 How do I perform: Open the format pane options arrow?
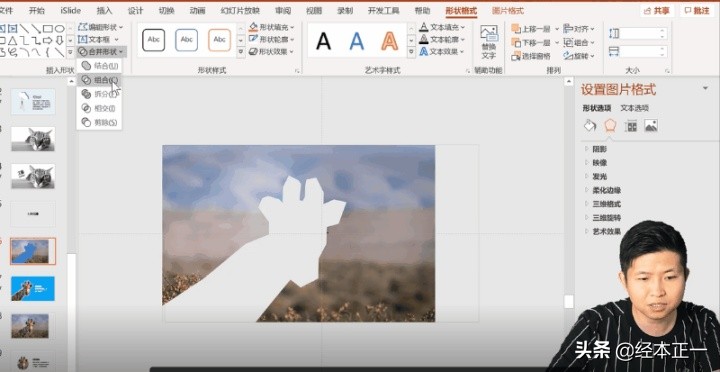[706, 88]
